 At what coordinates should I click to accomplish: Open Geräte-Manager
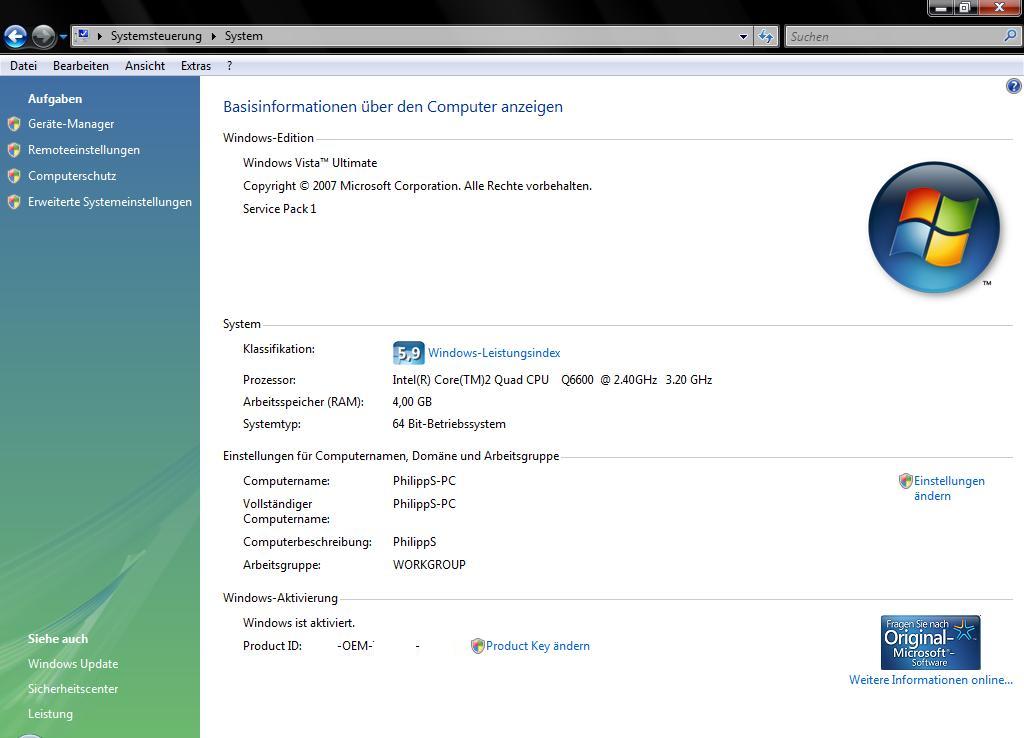pyautogui.click(x=71, y=123)
